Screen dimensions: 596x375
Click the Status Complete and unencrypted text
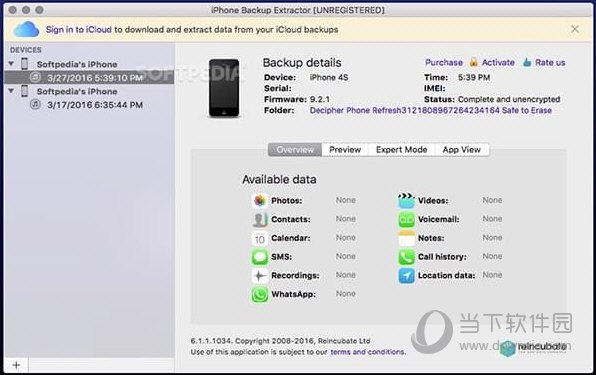pyautogui.click(x=509, y=100)
